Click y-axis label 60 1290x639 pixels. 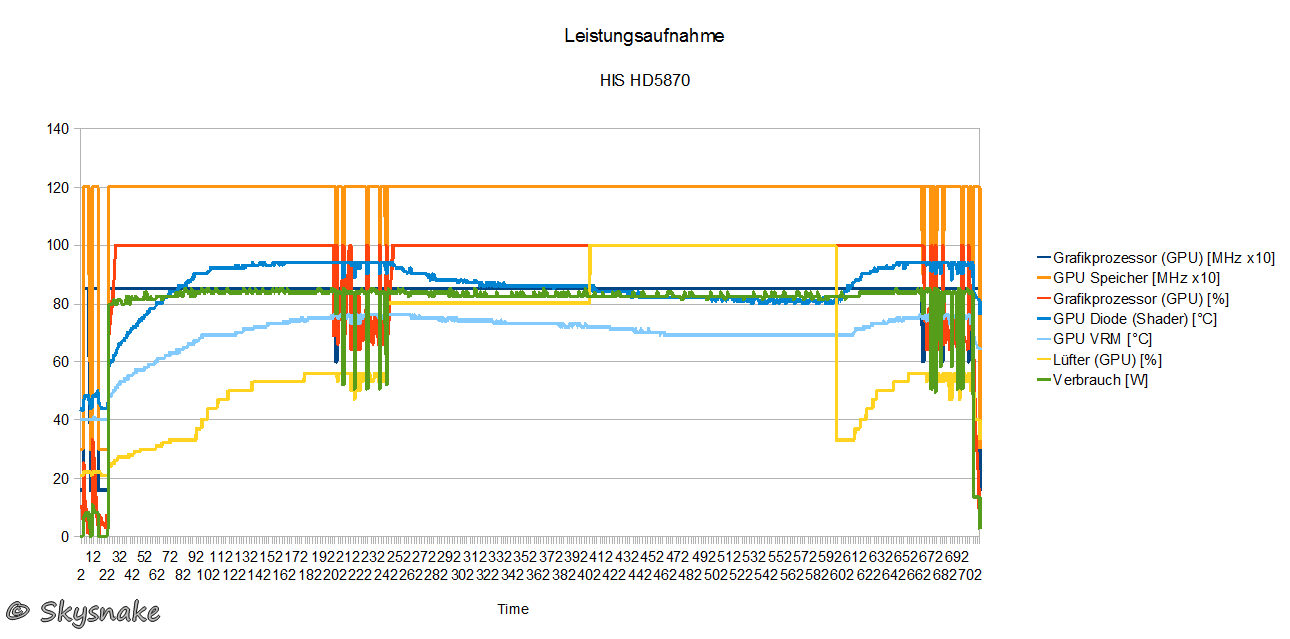coord(61,362)
